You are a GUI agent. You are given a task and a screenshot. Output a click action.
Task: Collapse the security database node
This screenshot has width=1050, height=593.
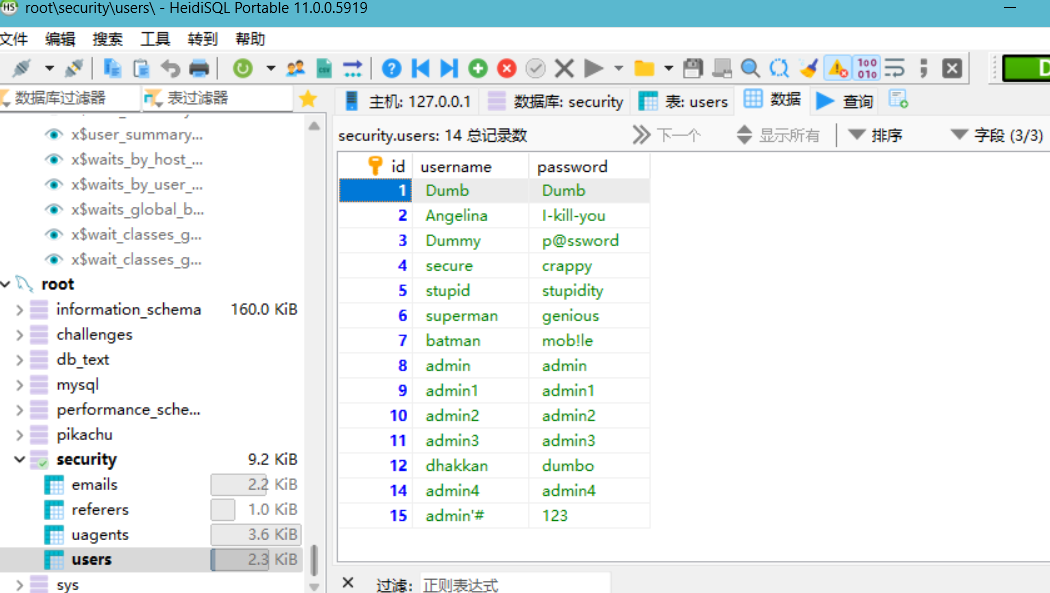19,460
